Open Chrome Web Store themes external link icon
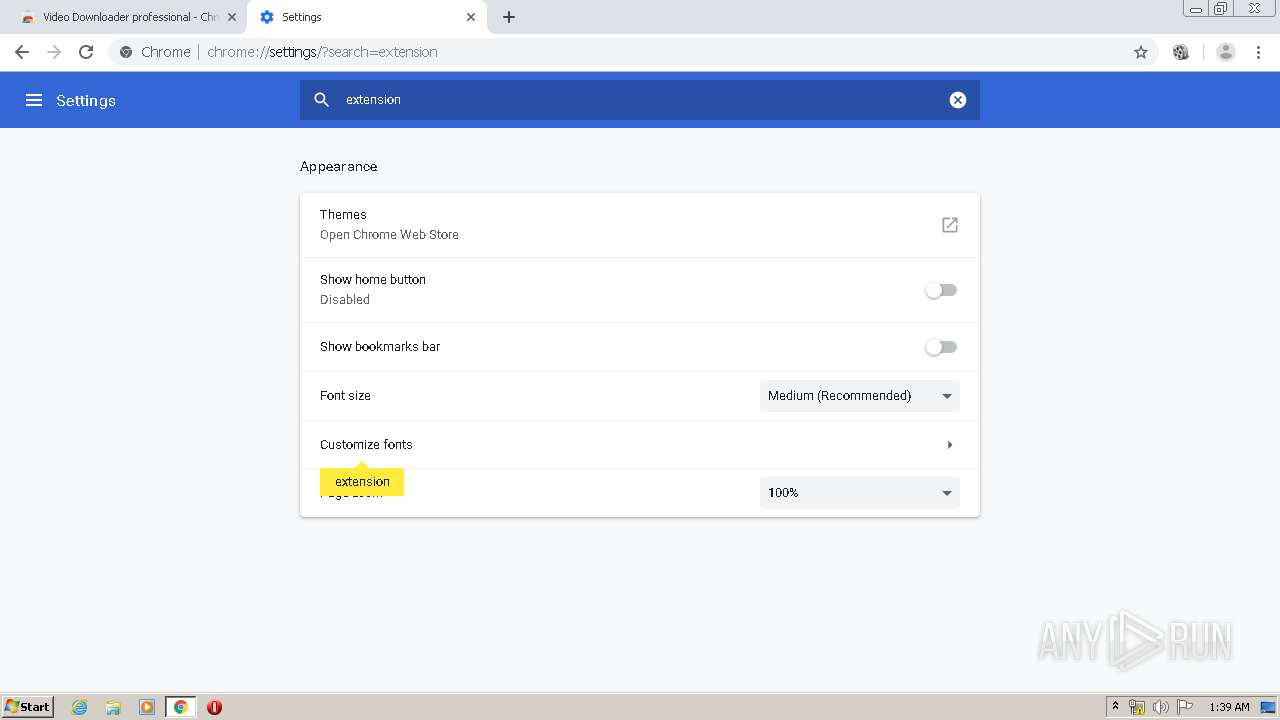The width and height of the screenshot is (1280, 720). pyautogui.click(x=950, y=225)
